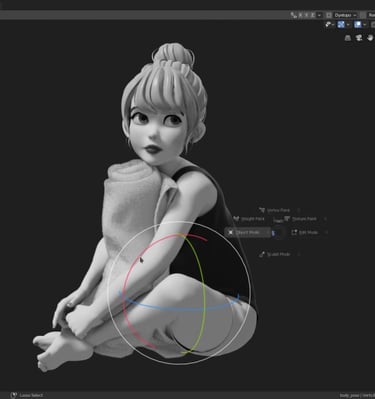Open the symmetry options dropdown arrow
Image resolution: width=375 pixels, height=399 pixels.
click(x=319, y=15)
